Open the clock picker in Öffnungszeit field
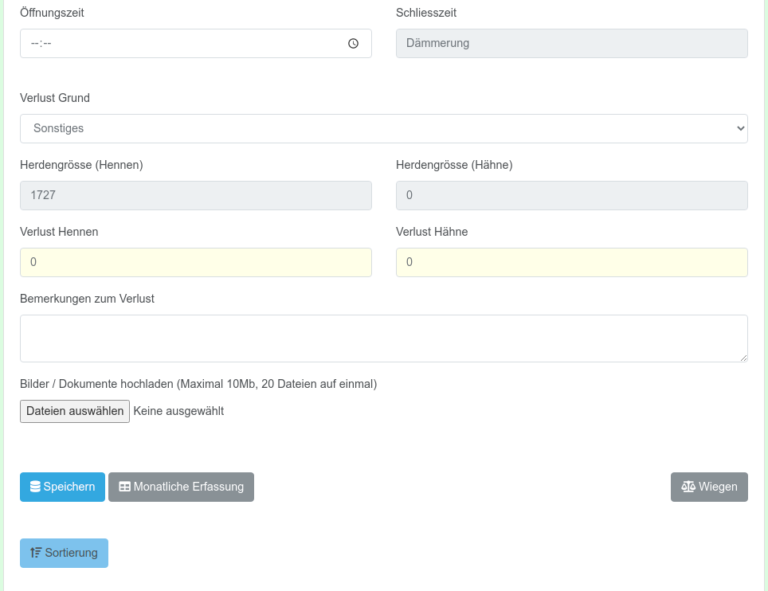This screenshot has width=768, height=591. click(x=353, y=44)
